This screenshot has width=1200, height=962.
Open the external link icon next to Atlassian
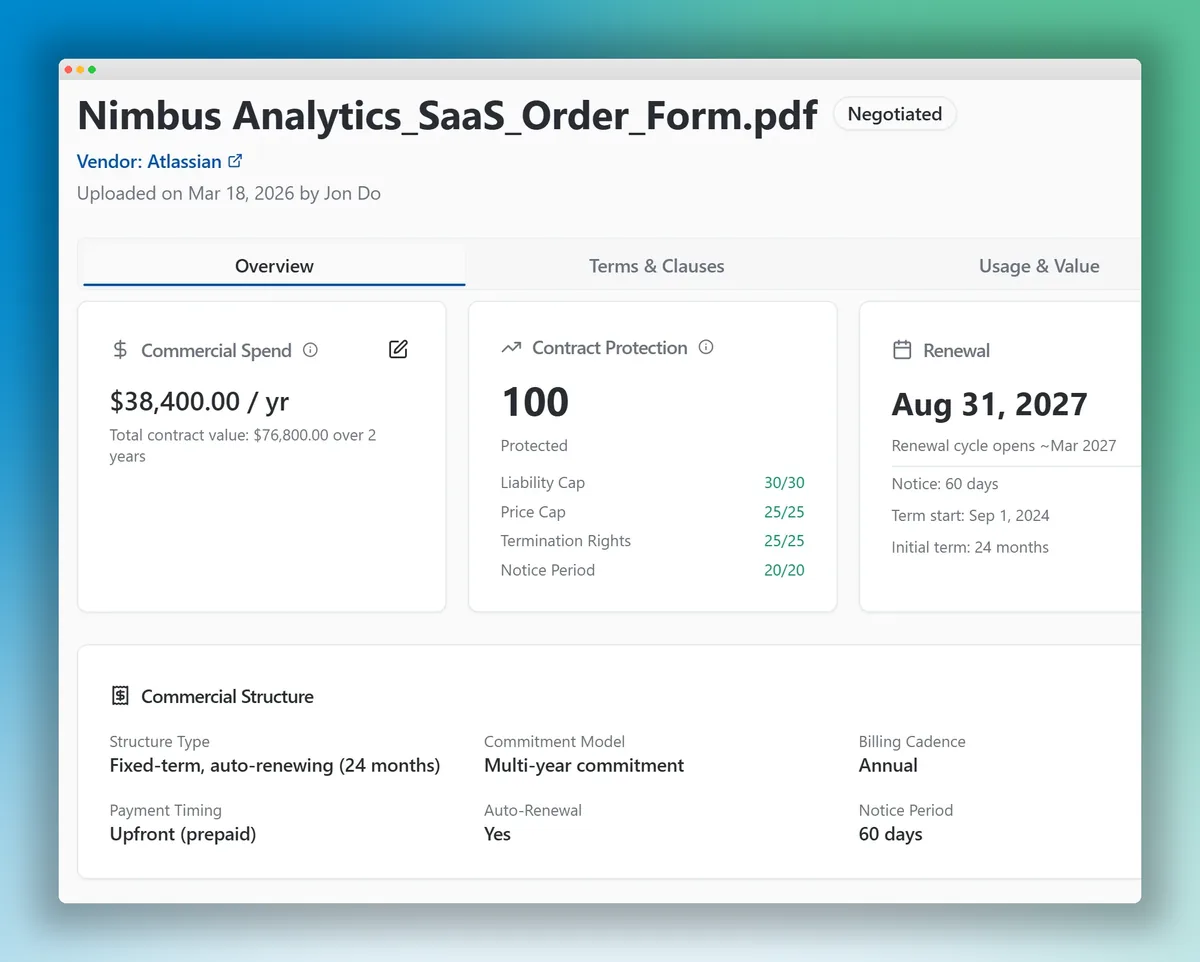pyautogui.click(x=235, y=160)
